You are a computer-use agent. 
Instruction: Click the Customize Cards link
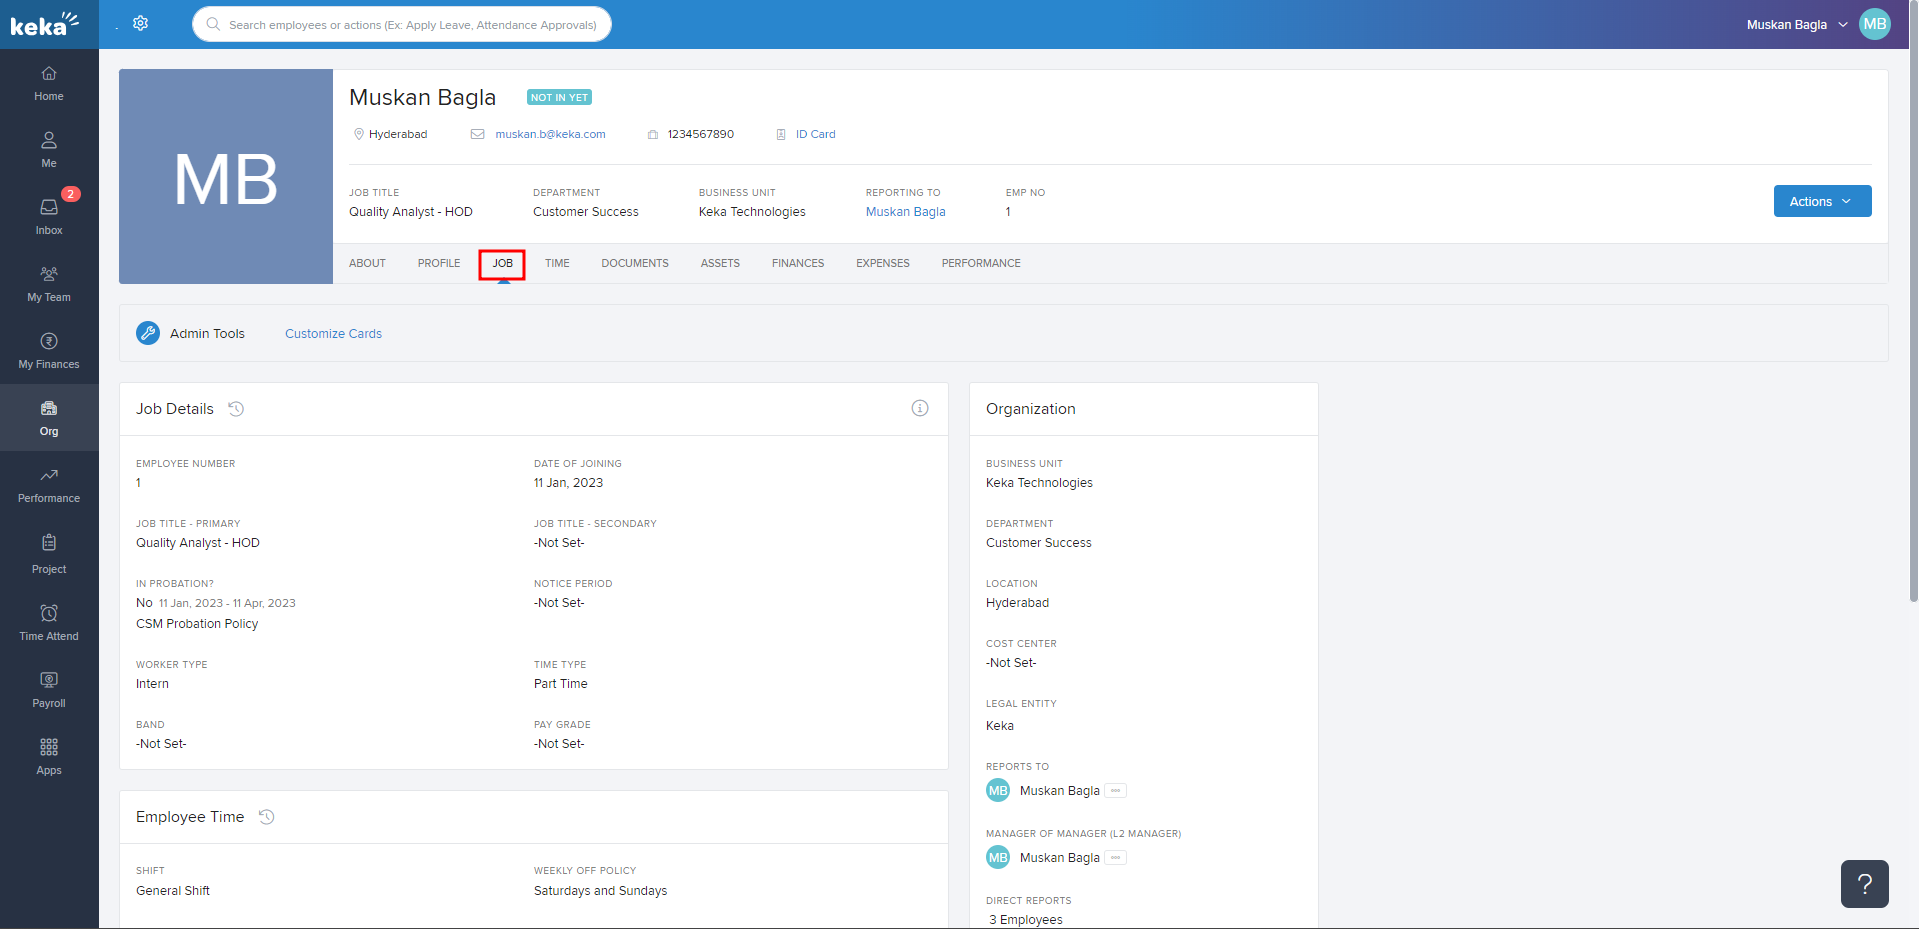pyautogui.click(x=333, y=334)
